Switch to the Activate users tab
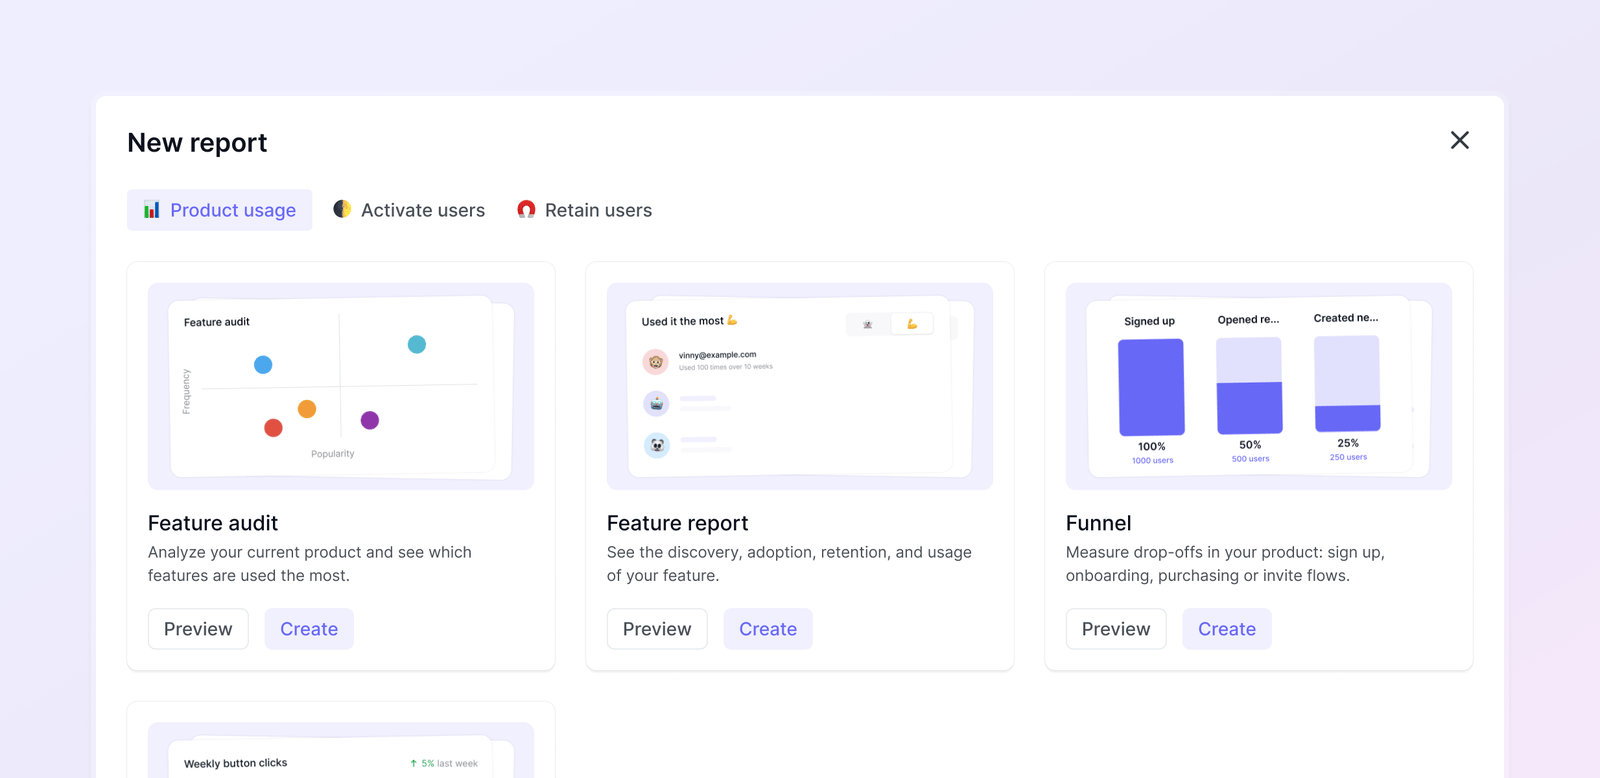Viewport: 1600px width, 778px height. pos(409,210)
